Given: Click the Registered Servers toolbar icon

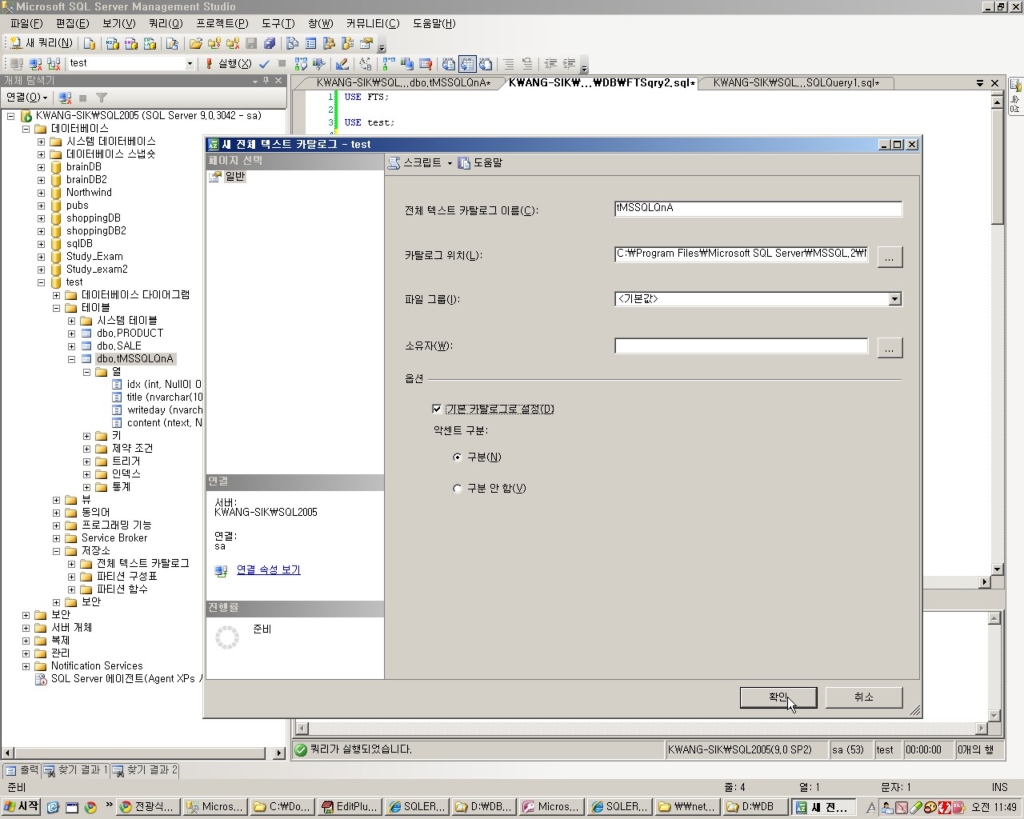Looking at the screenshot, I should tap(292, 44).
